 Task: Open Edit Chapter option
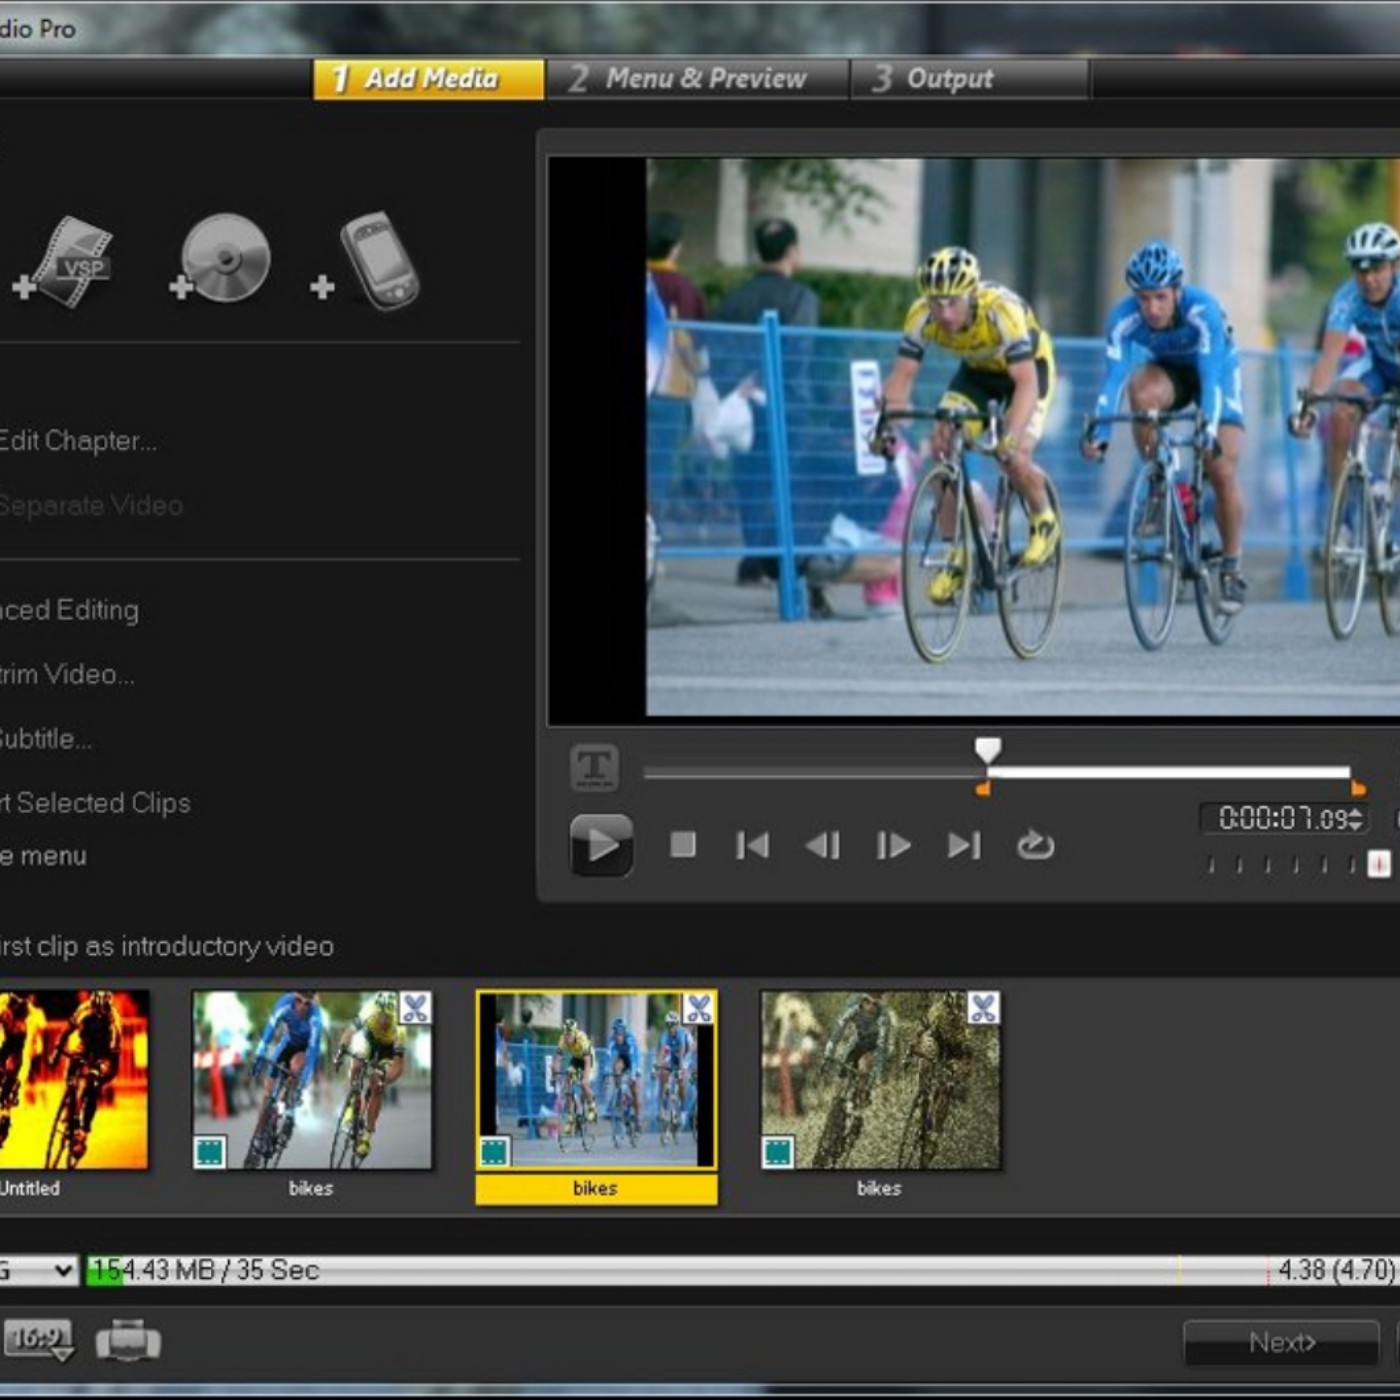tap(78, 441)
